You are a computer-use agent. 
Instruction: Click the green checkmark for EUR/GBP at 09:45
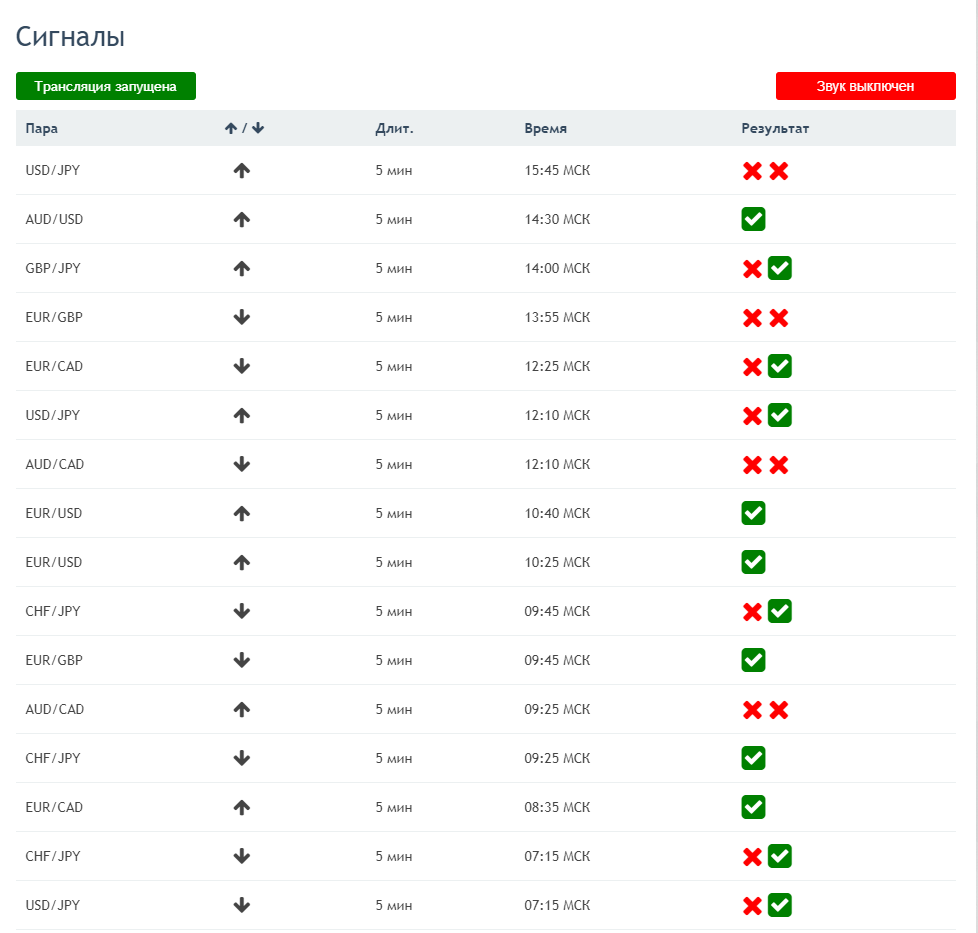(x=753, y=660)
